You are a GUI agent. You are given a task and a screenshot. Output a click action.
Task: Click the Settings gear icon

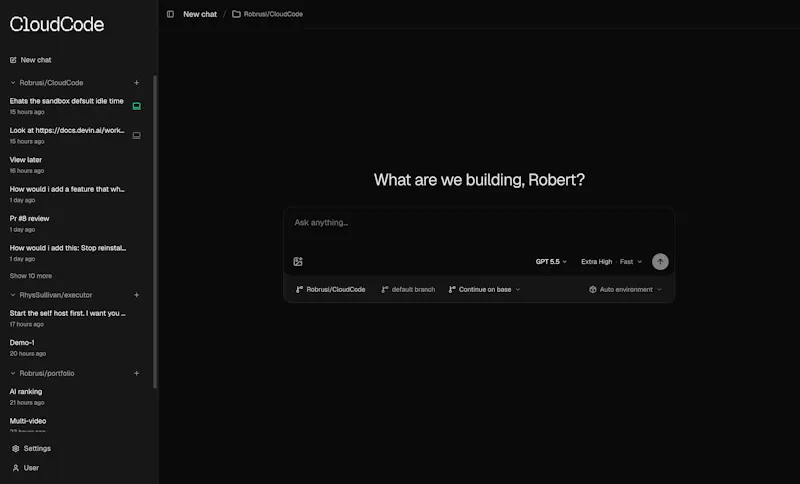pyautogui.click(x=16, y=449)
